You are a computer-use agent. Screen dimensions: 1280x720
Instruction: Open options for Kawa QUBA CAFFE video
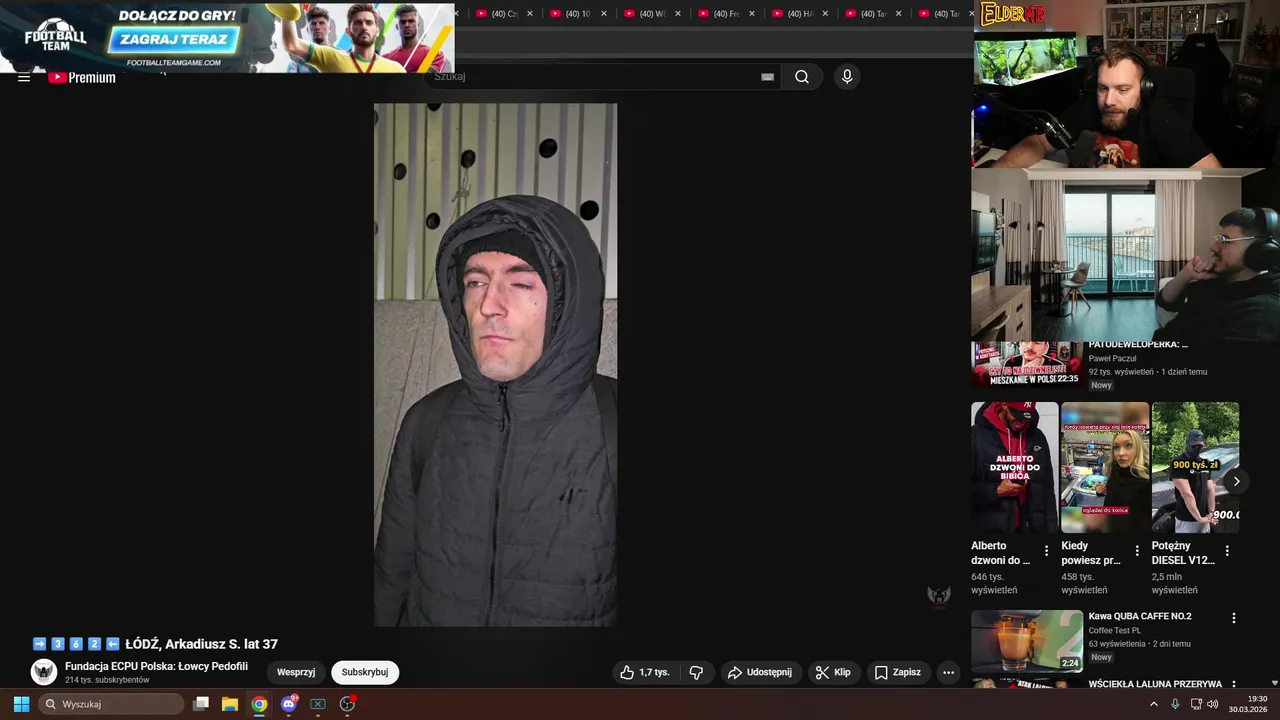pos(1233,618)
